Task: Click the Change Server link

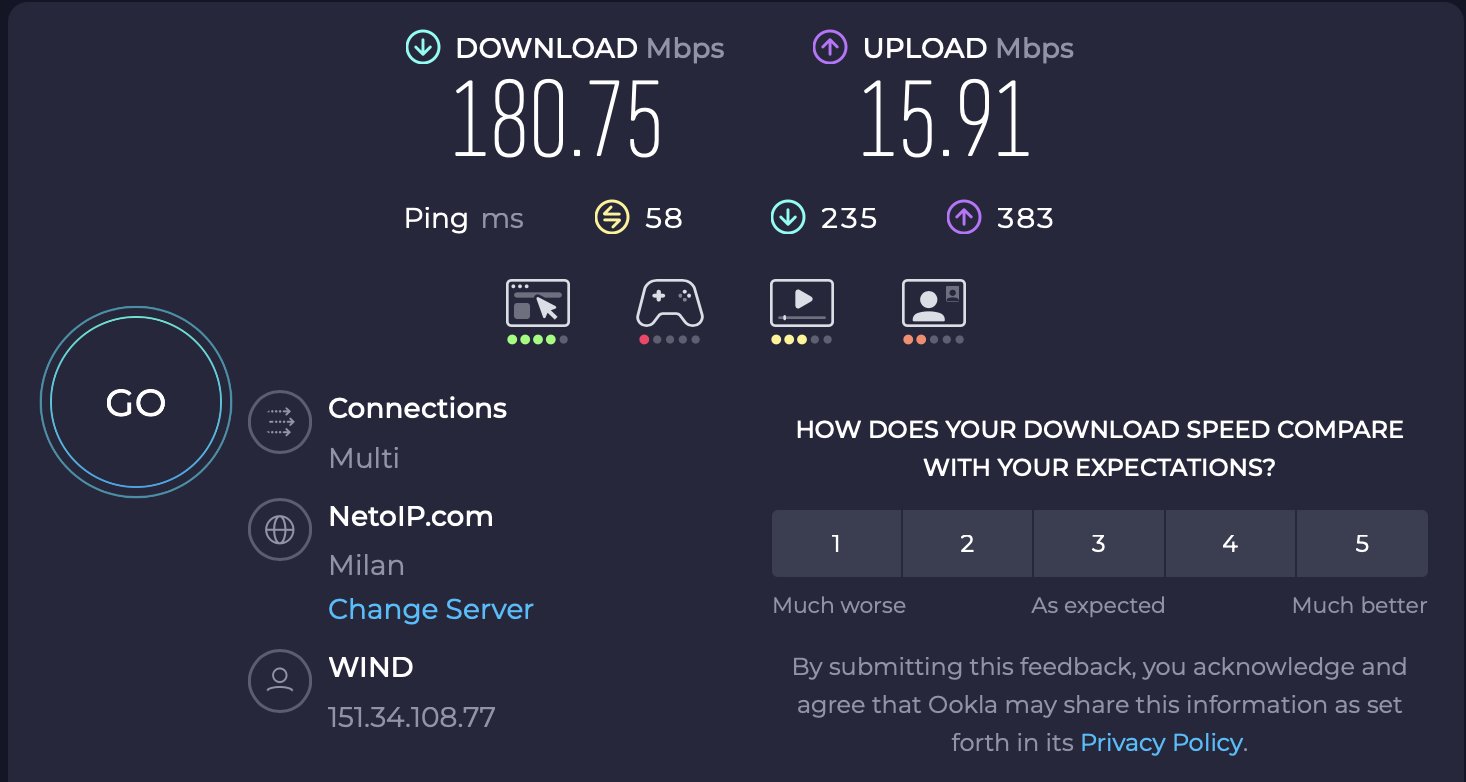Action: tap(431, 609)
